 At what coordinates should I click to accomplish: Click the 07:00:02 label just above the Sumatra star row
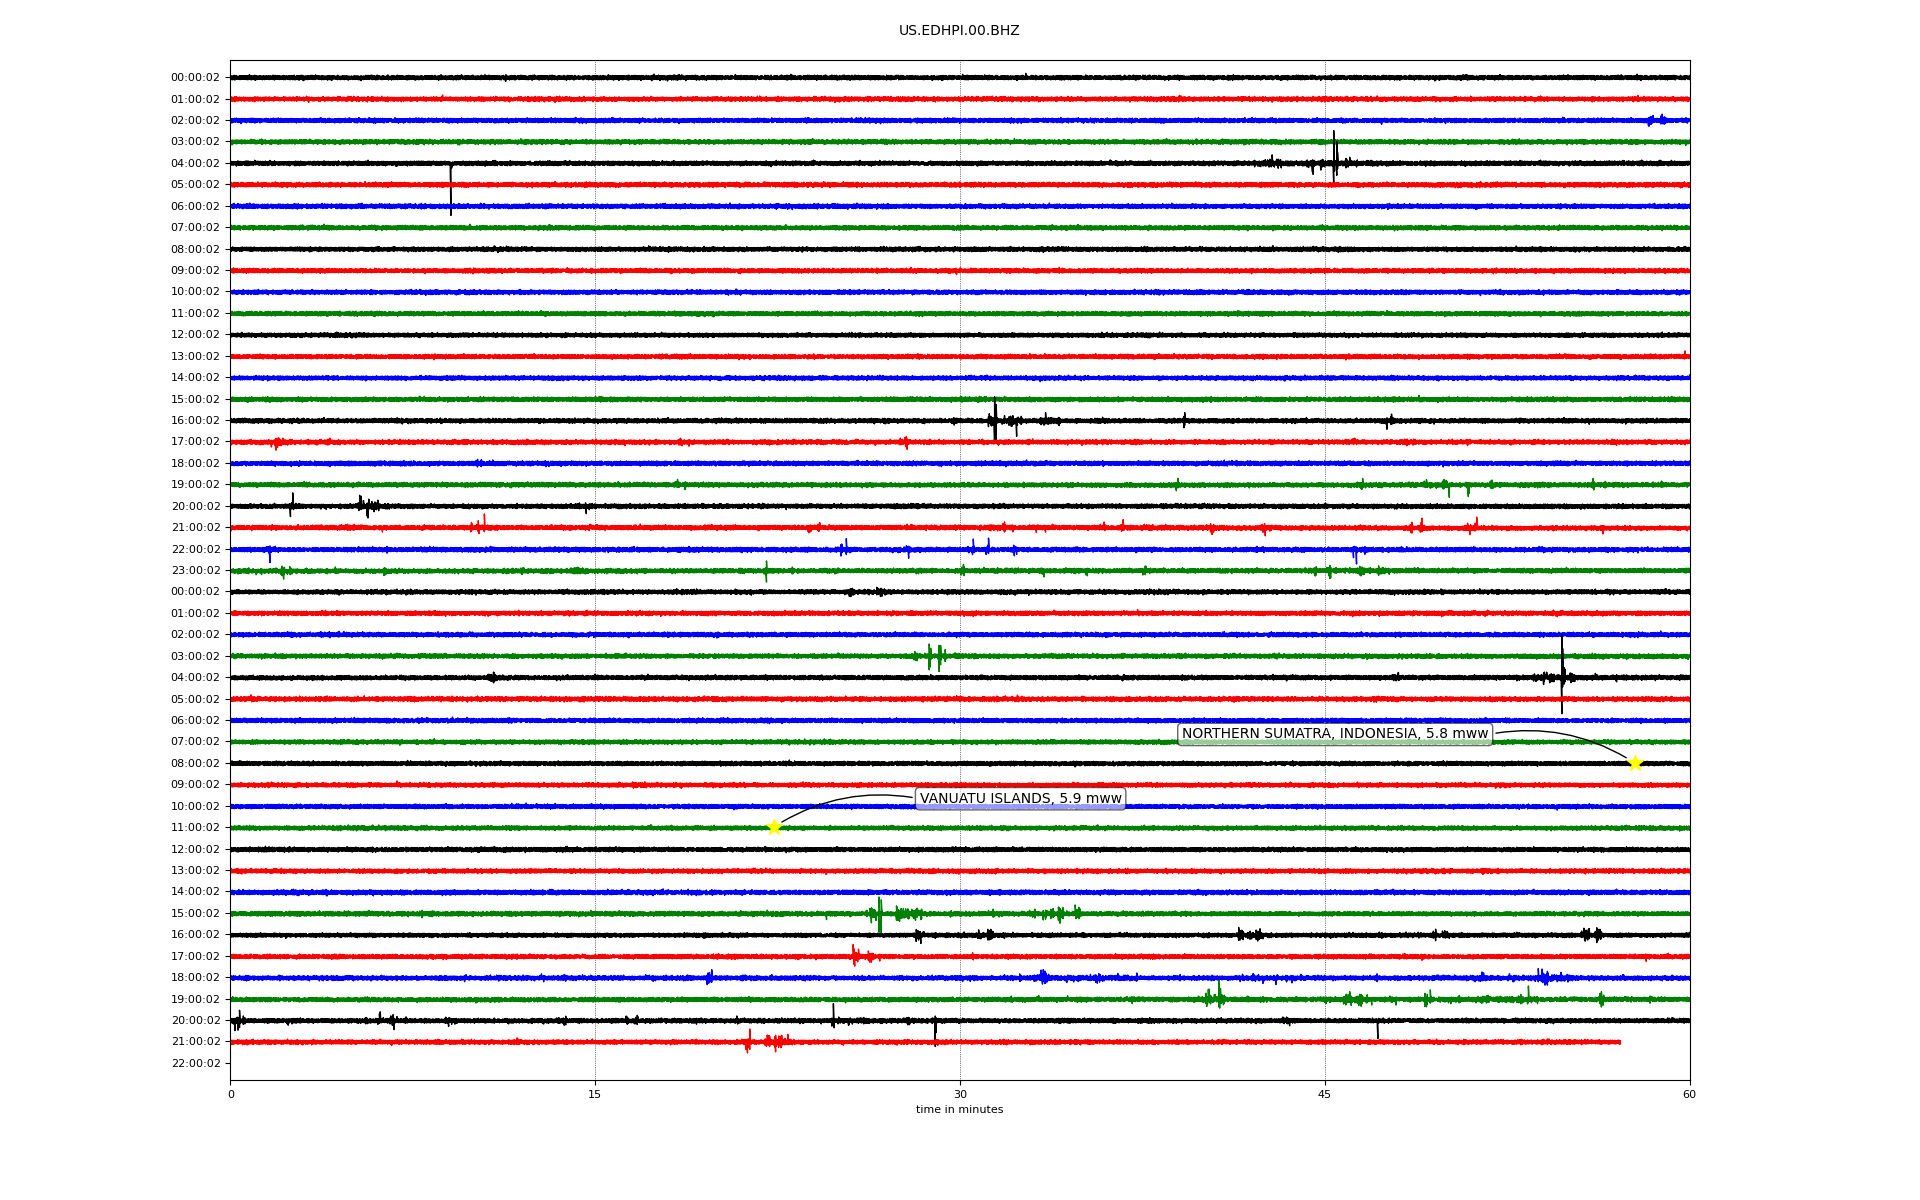(x=195, y=742)
